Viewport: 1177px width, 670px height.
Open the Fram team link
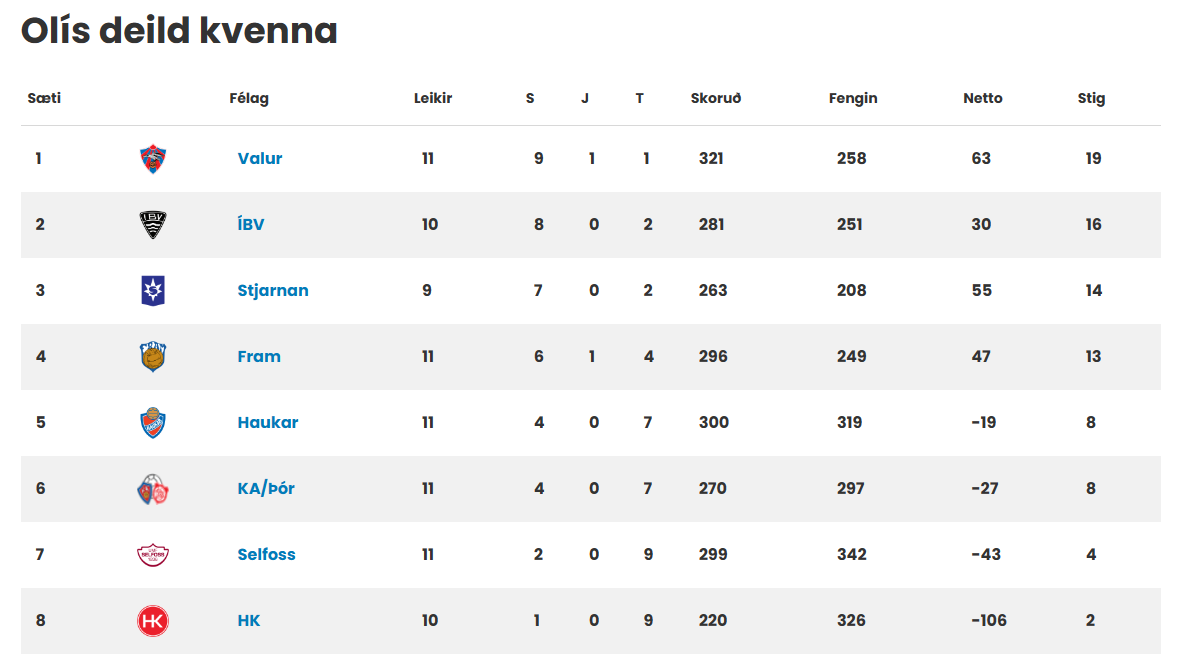point(259,356)
